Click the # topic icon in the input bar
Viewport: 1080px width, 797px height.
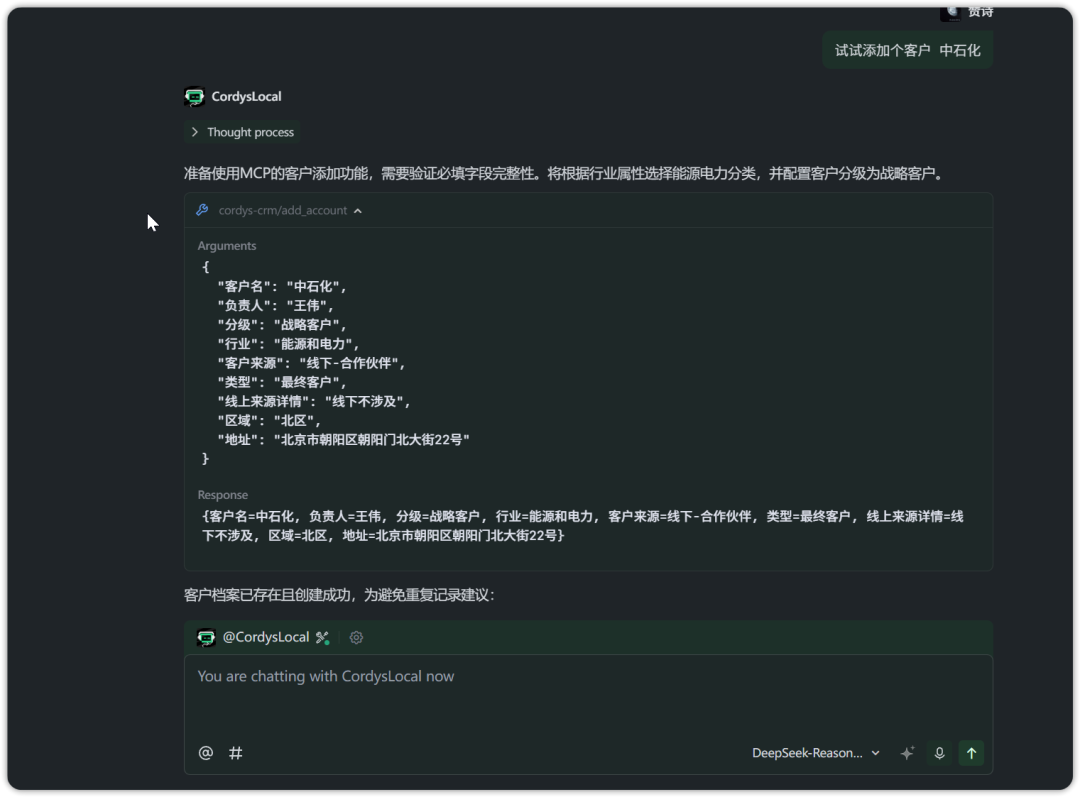point(235,752)
